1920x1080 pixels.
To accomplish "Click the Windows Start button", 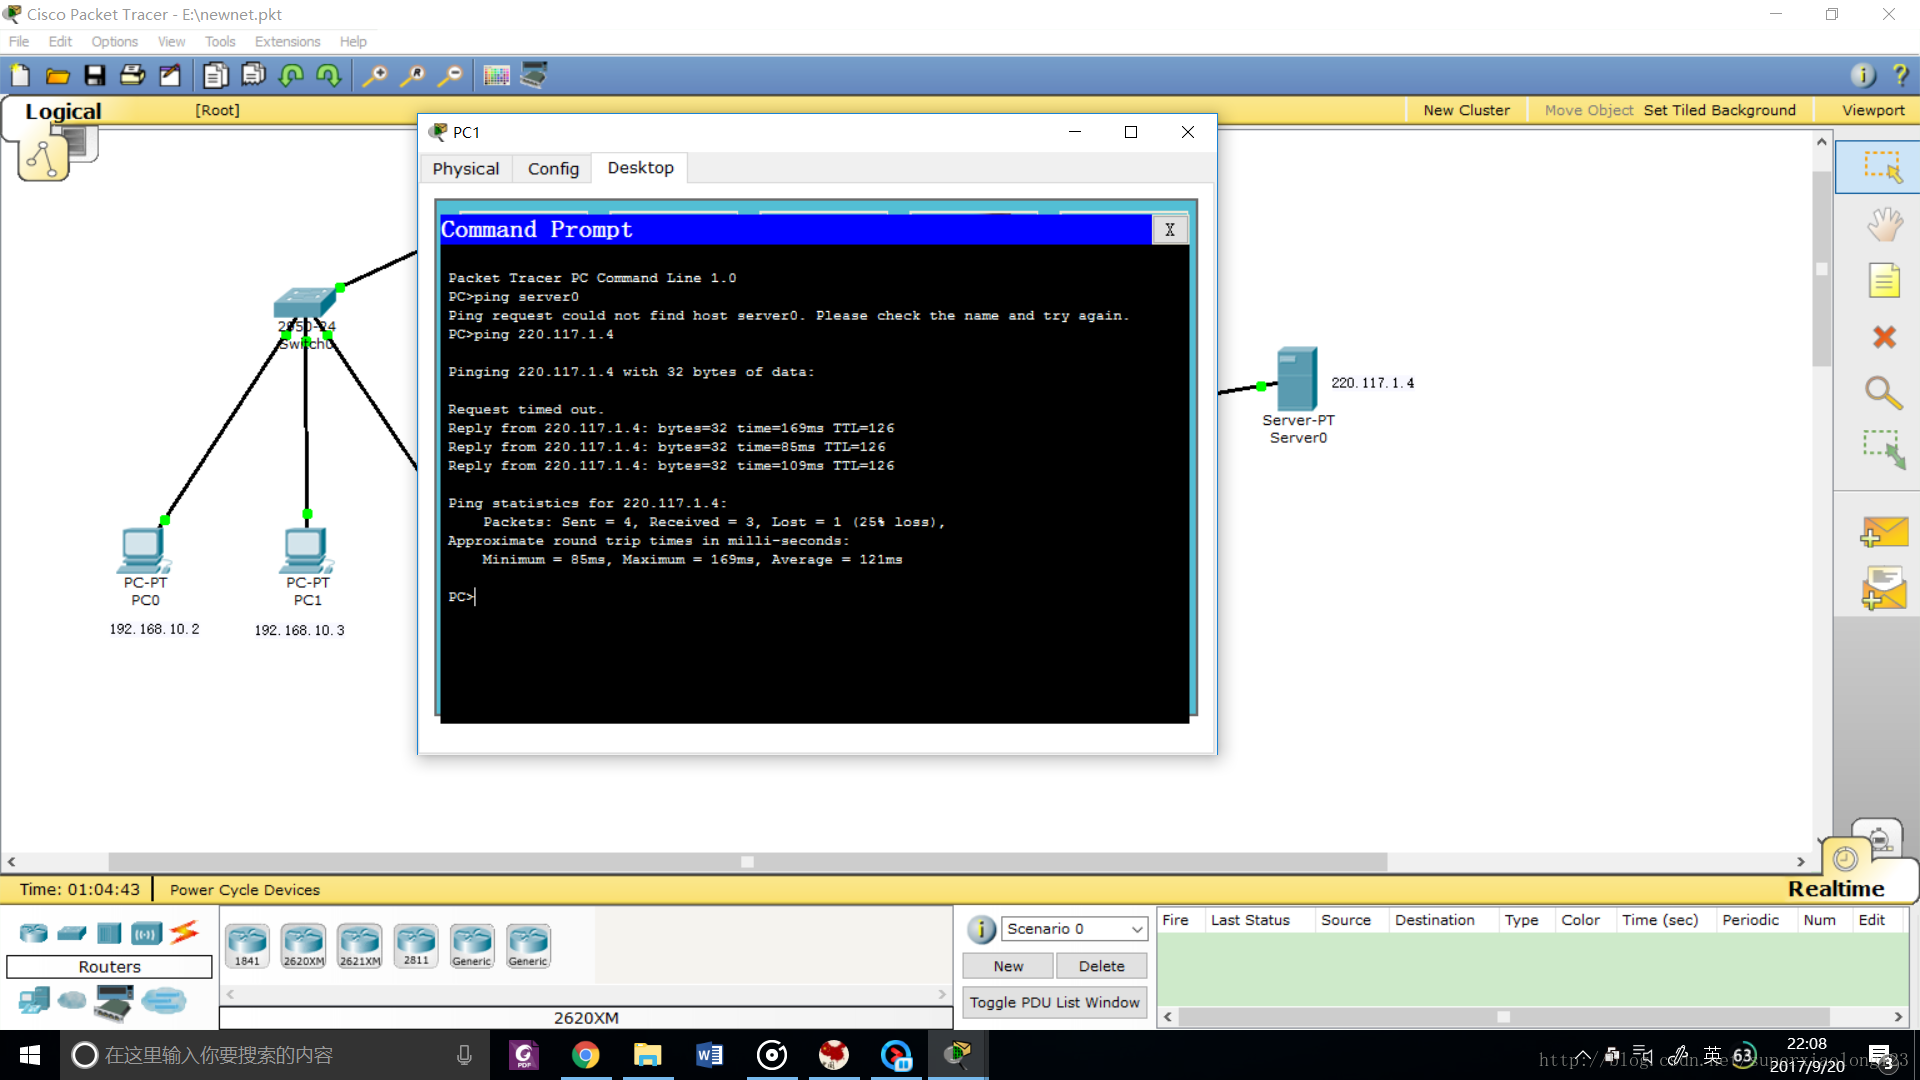I will coord(30,1055).
